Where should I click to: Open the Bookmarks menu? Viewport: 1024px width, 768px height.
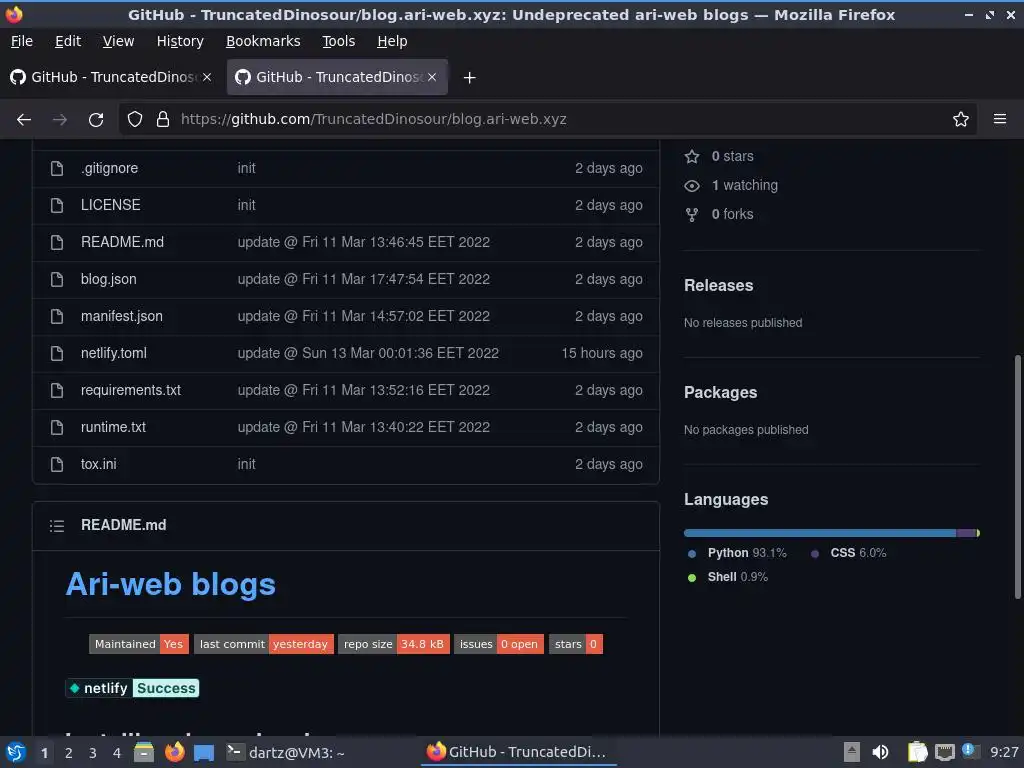click(263, 41)
